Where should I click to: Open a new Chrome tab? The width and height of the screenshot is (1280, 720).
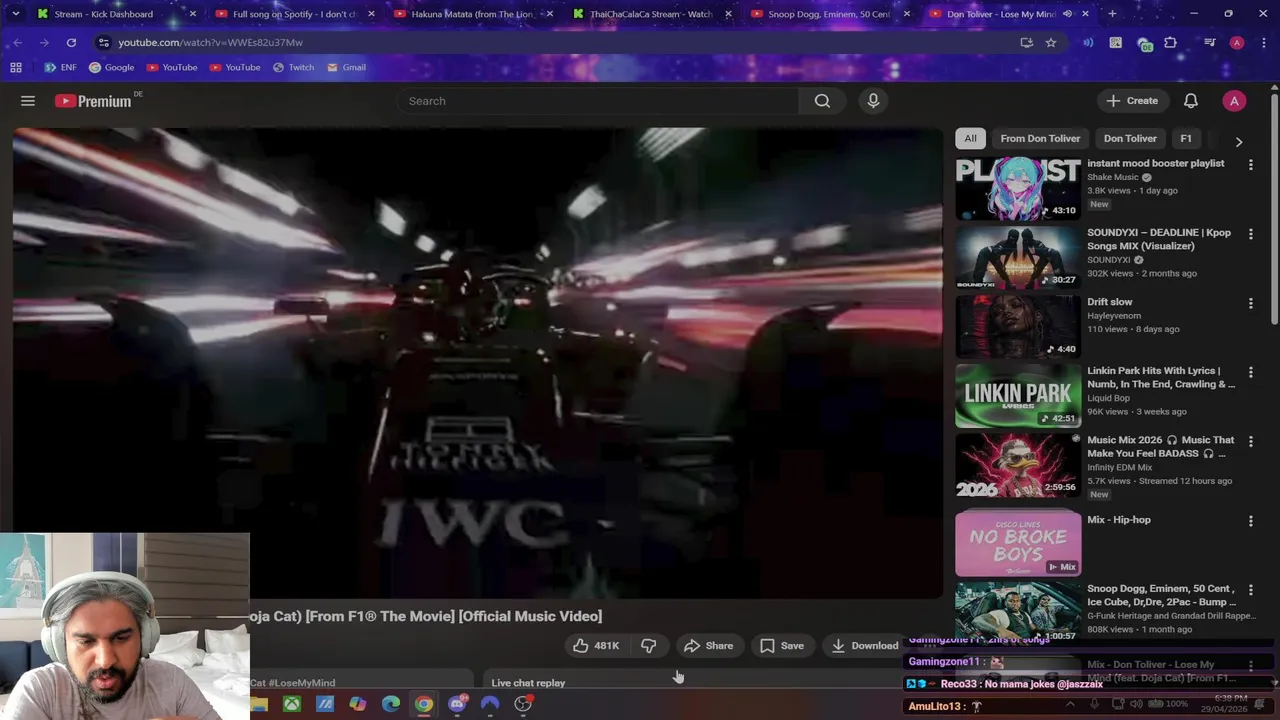point(1112,14)
